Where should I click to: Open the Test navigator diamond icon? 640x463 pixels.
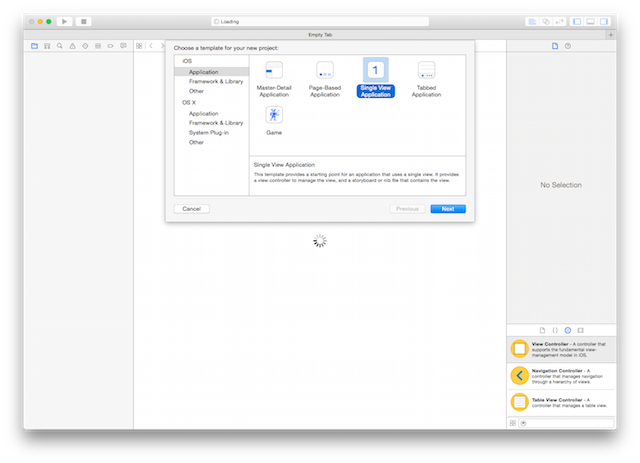85,46
